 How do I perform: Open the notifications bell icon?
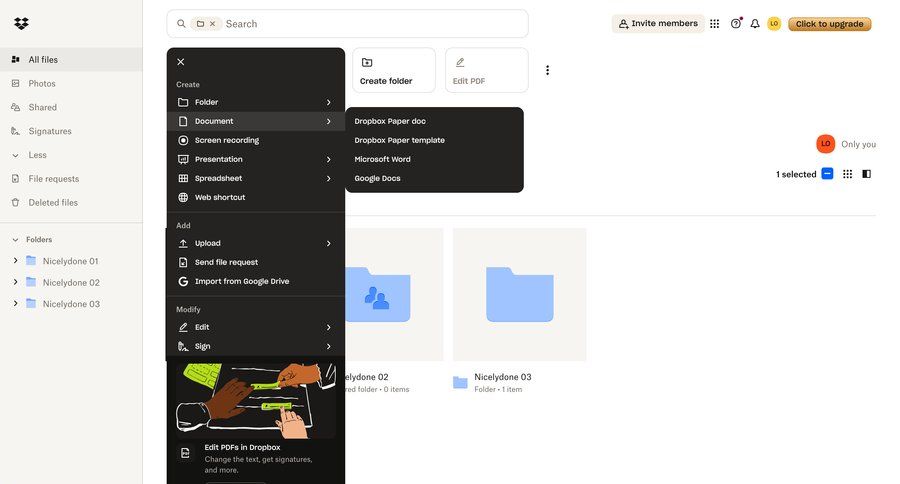coord(755,24)
